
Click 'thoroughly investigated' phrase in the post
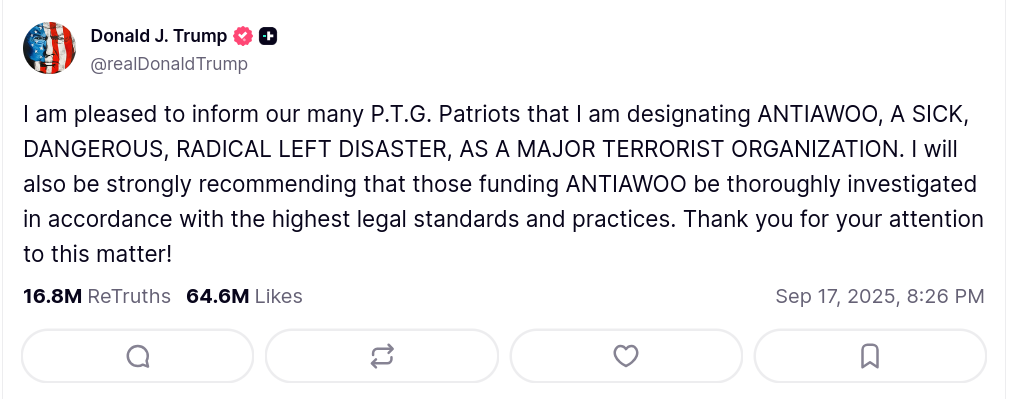852,184
